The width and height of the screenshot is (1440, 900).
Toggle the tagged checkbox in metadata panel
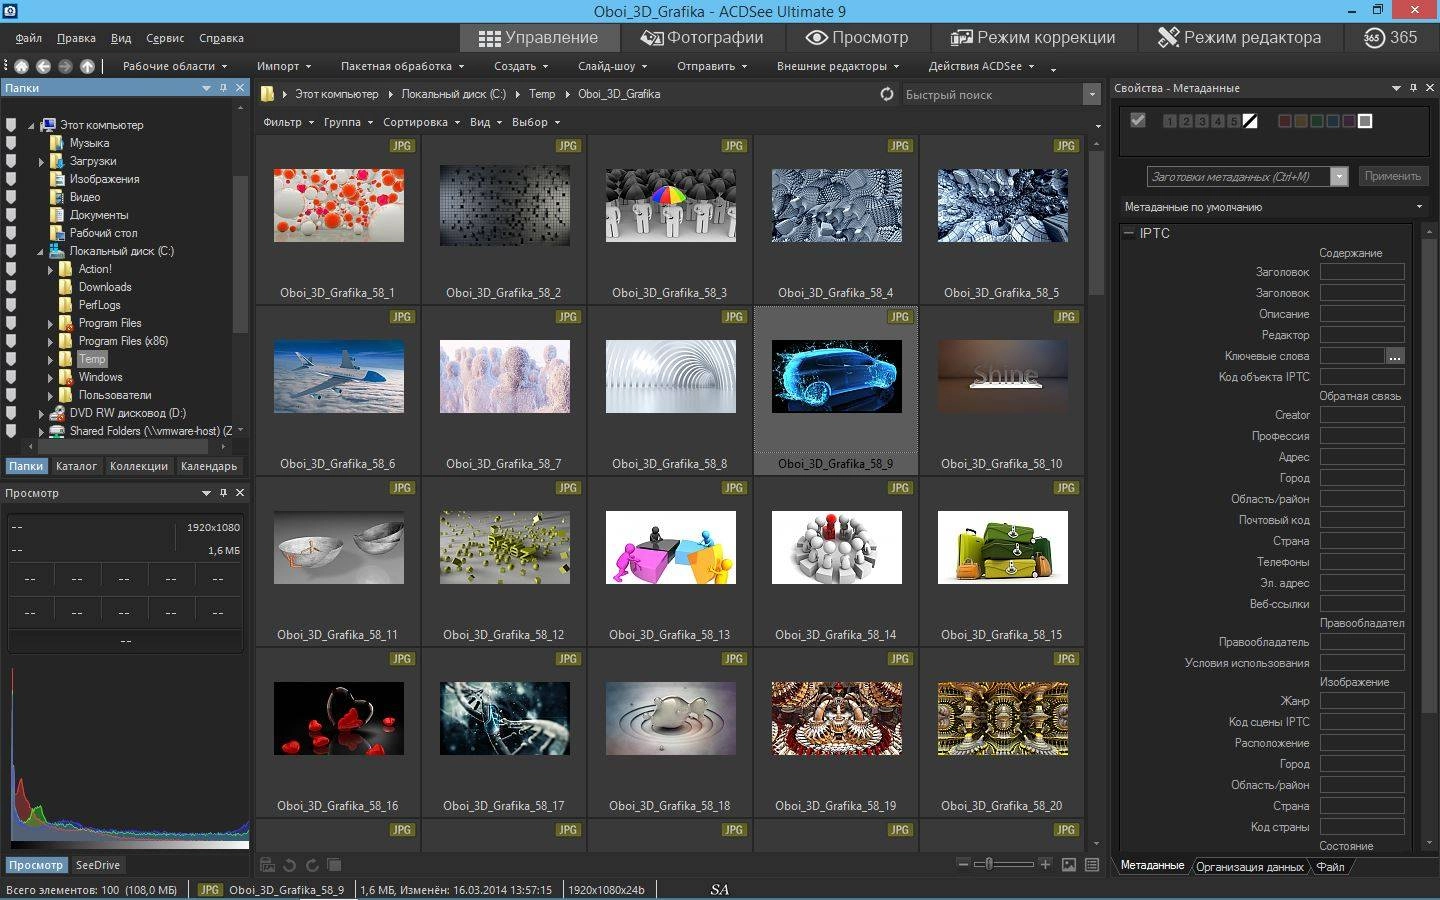(x=1137, y=120)
